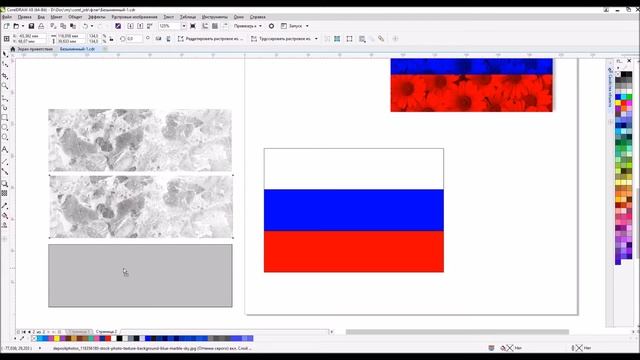Switch to the Welcome screen tab
This screenshot has height=360, width=640.
31,49
